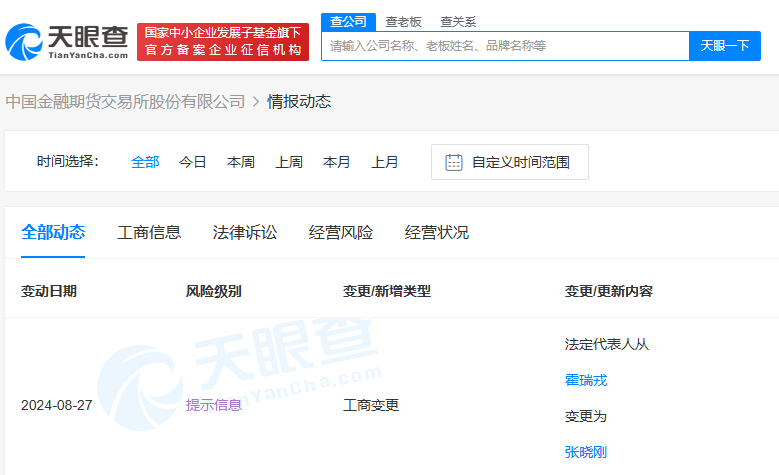Select the 2024-08-27 date cell

click(x=57, y=405)
